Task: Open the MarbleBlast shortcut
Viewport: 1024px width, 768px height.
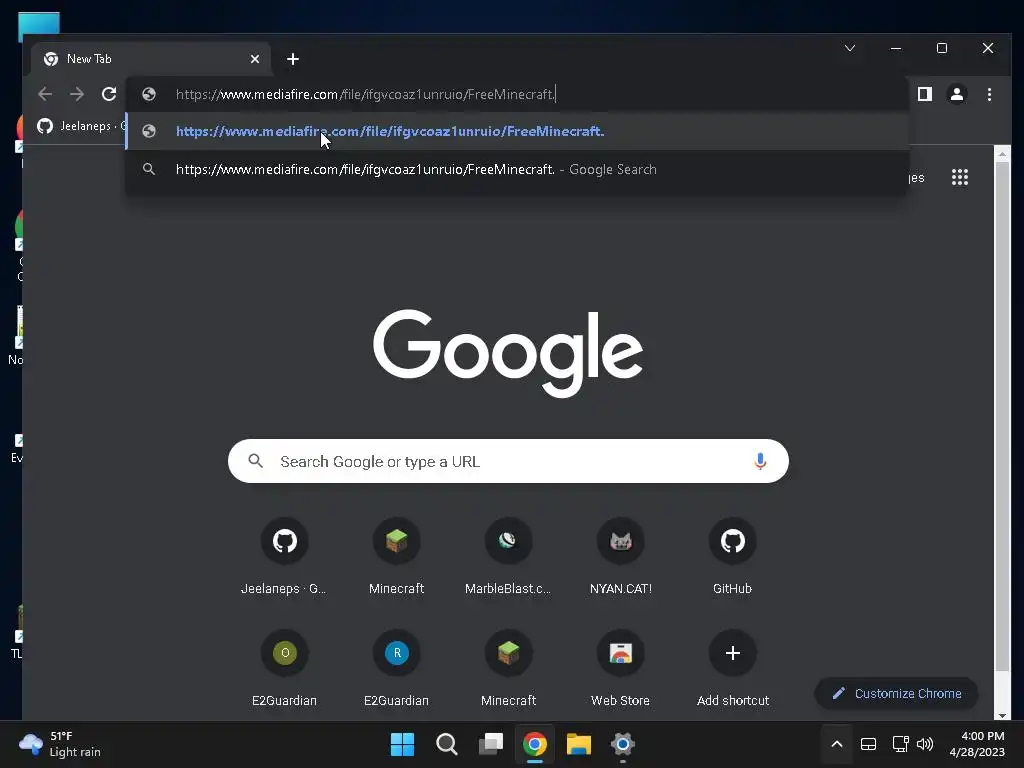Action: tap(508, 557)
